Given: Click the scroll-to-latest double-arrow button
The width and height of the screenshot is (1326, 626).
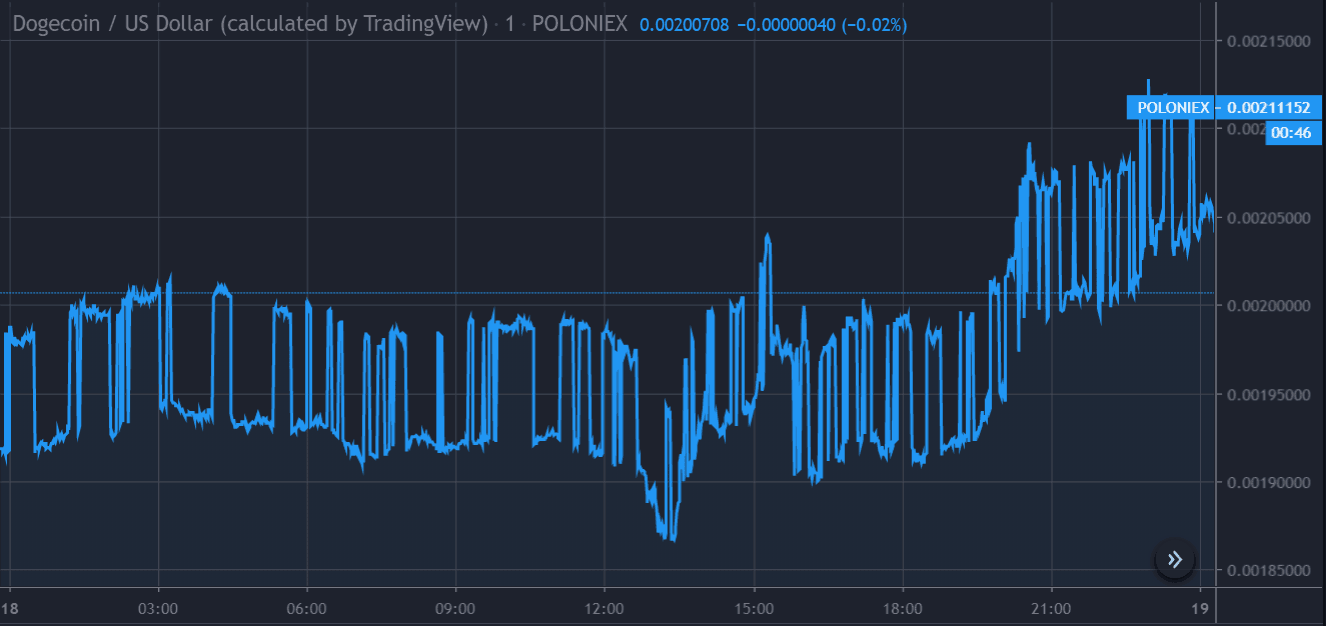Looking at the screenshot, I should (x=1174, y=559).
